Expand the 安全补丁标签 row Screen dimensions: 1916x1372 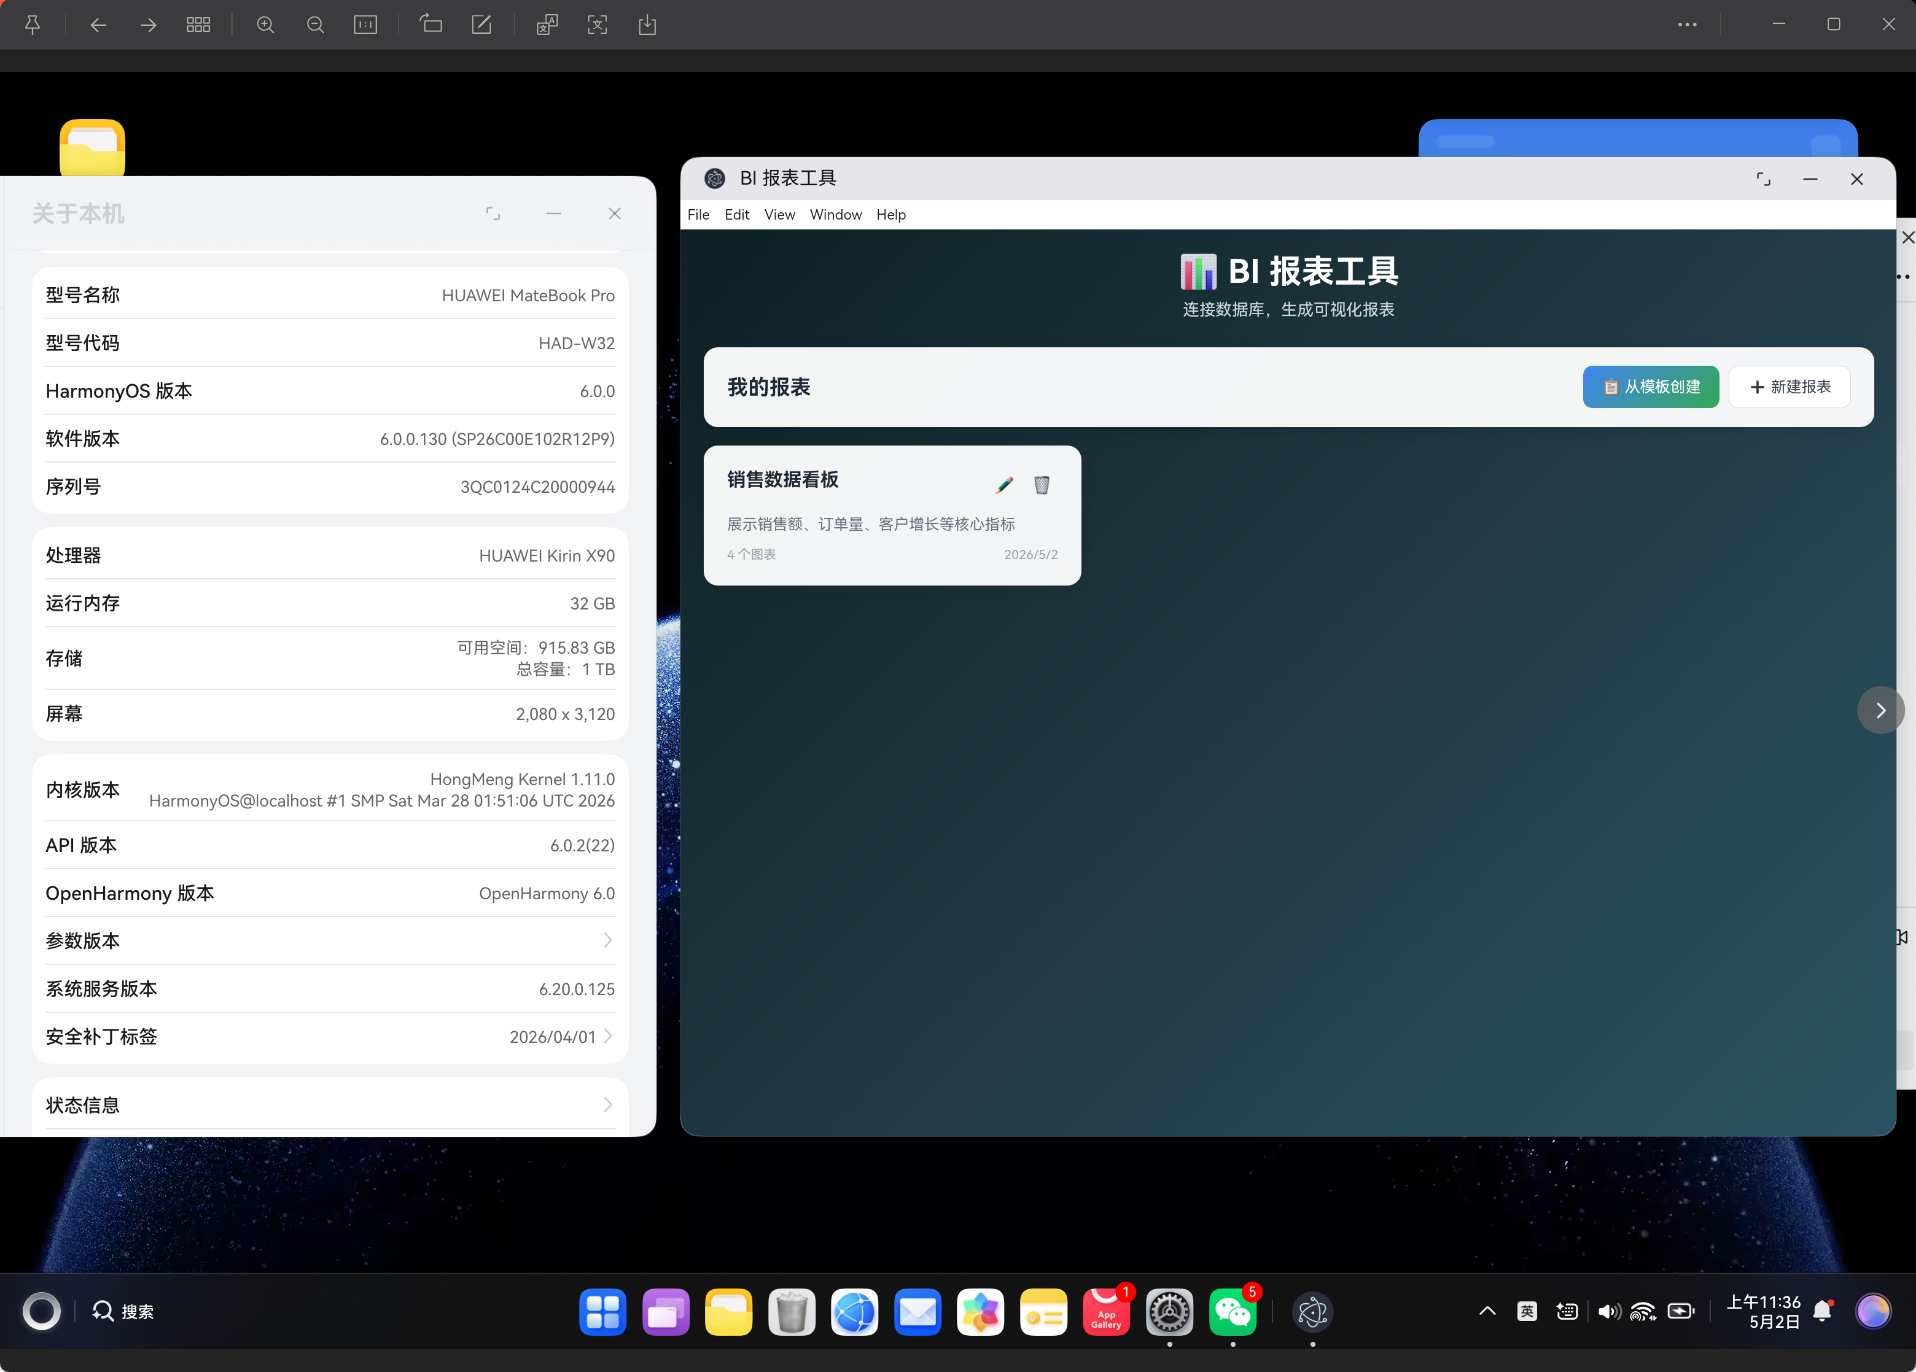(330, 1037)
